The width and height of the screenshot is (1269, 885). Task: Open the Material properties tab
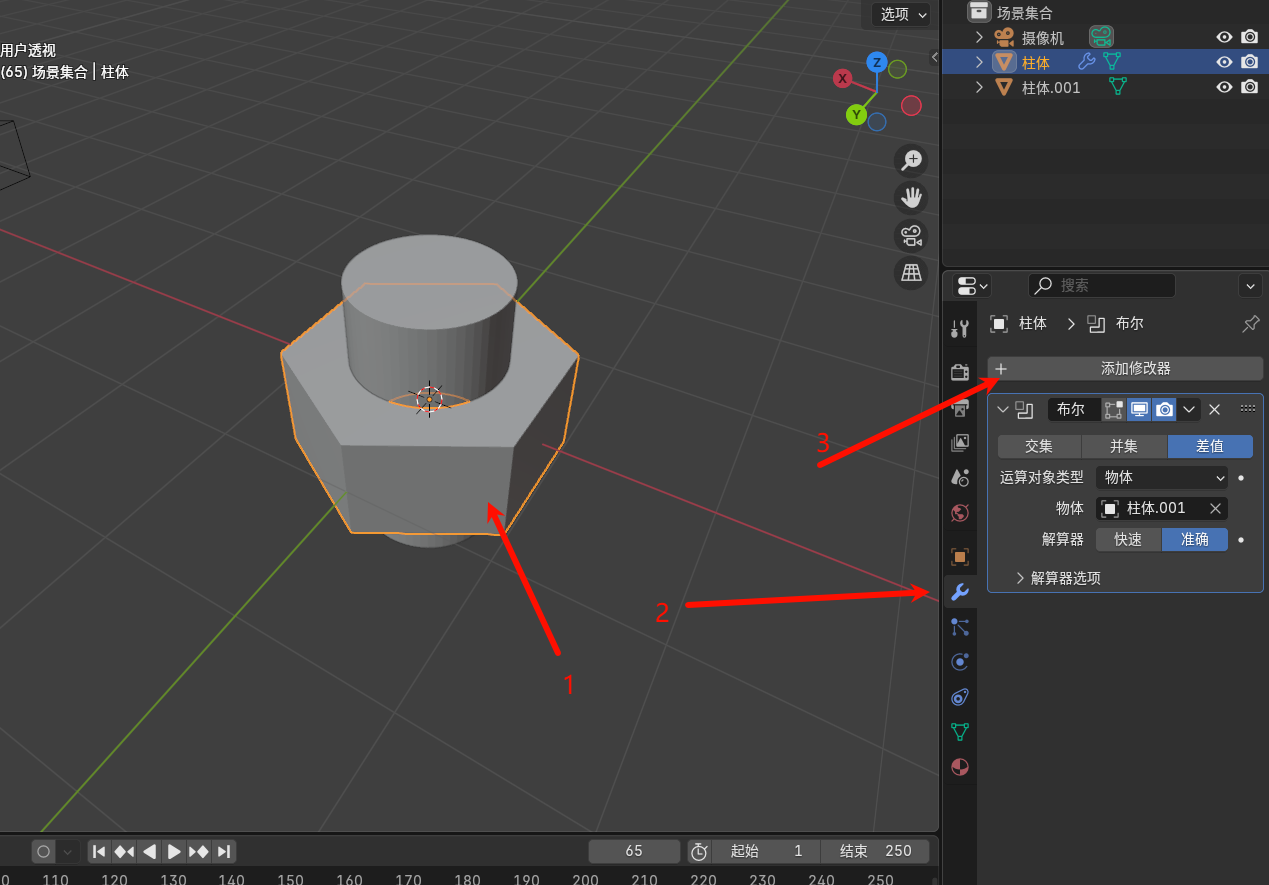960,767
